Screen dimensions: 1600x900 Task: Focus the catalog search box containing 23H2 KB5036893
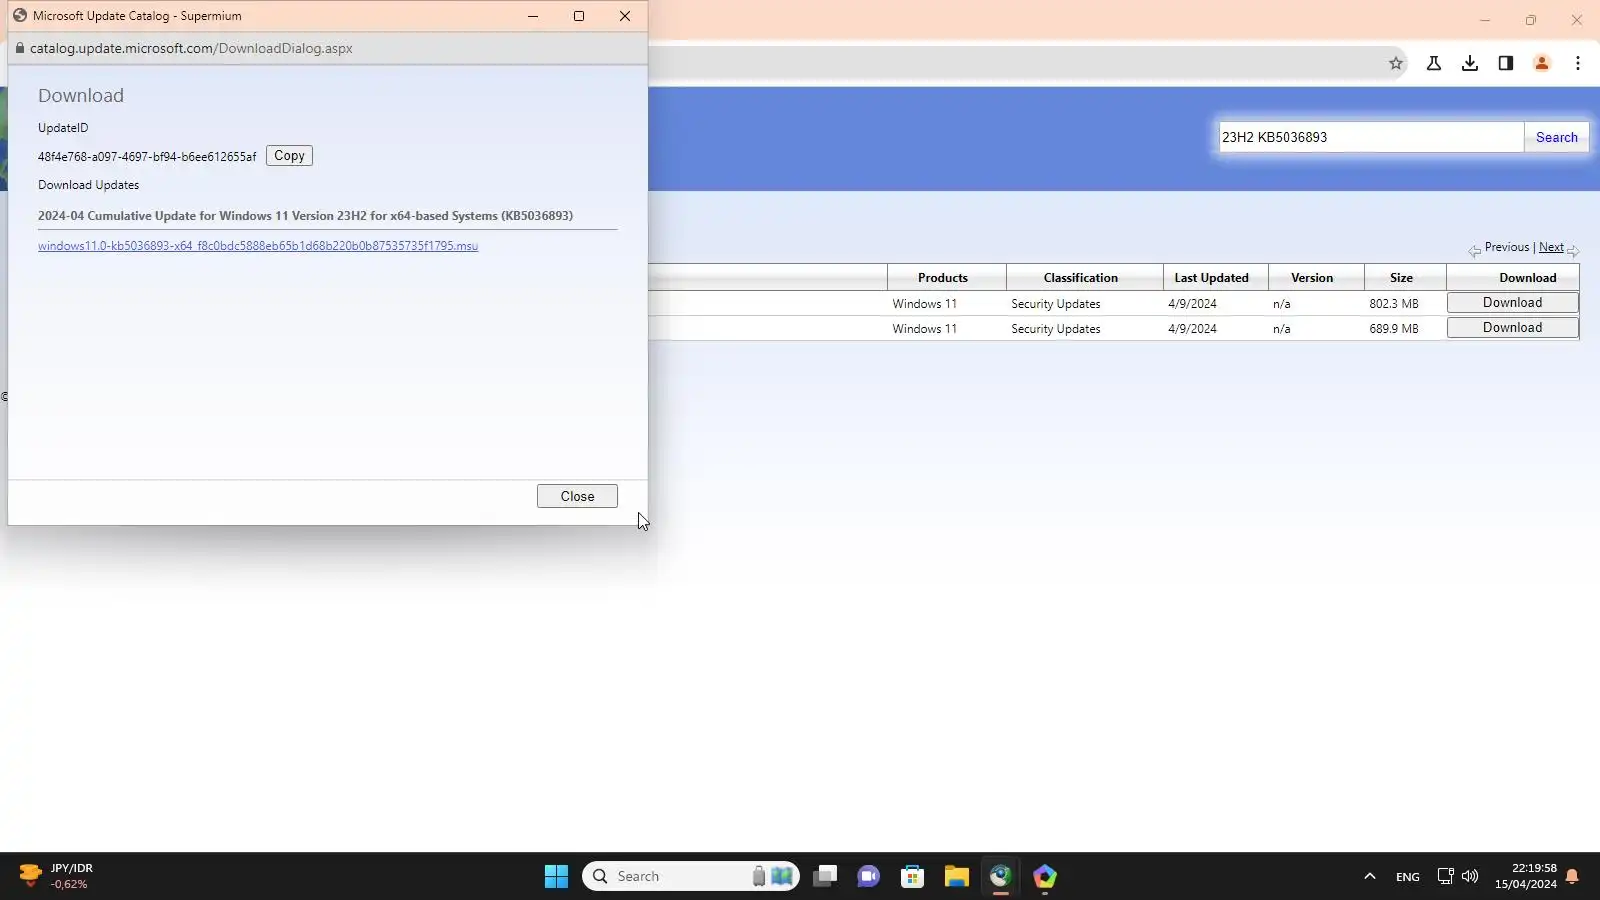click(x=1370, y=137)
